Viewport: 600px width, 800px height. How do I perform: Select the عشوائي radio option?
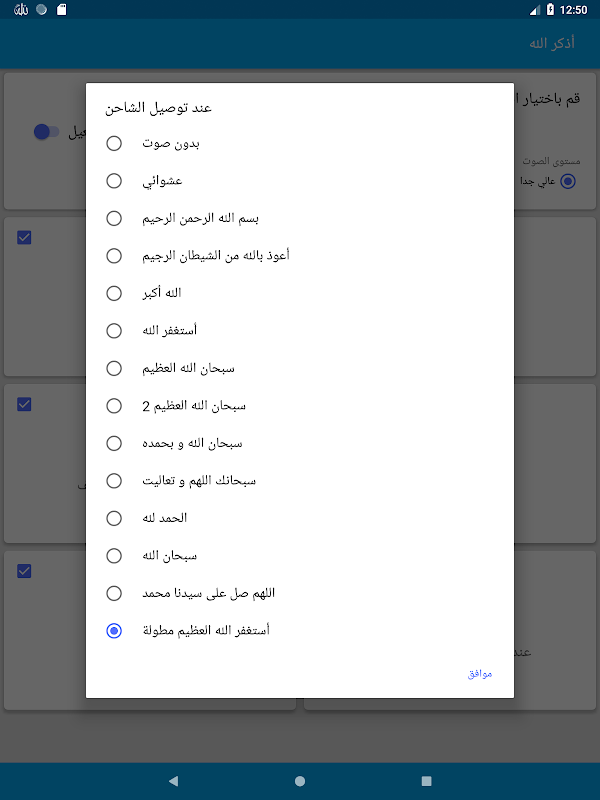[300, 181]
